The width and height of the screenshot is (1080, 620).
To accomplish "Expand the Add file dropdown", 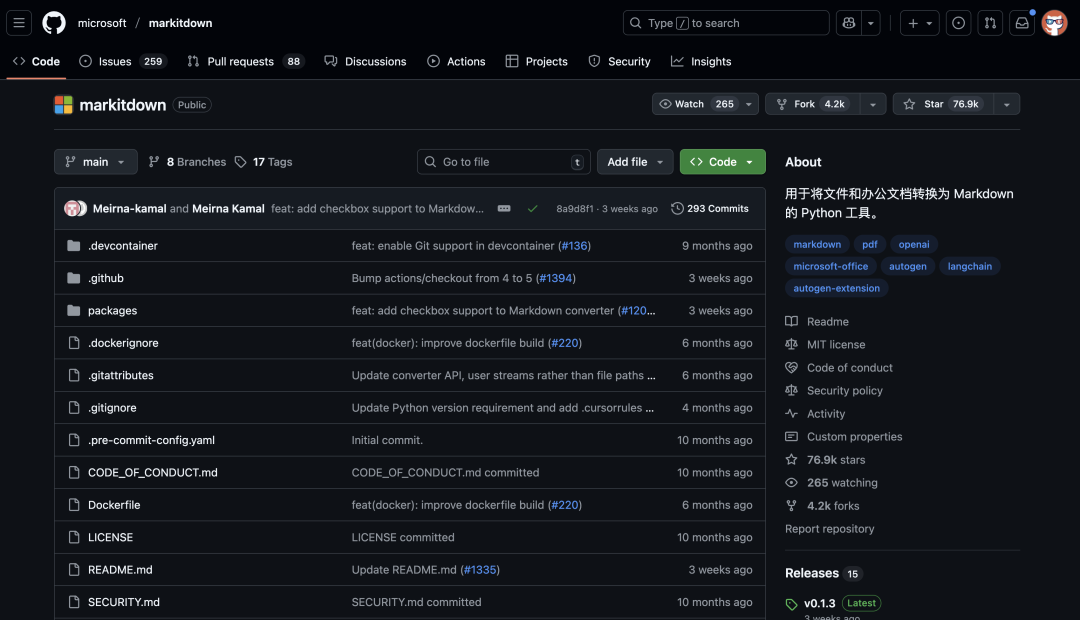I will [635, 162].
